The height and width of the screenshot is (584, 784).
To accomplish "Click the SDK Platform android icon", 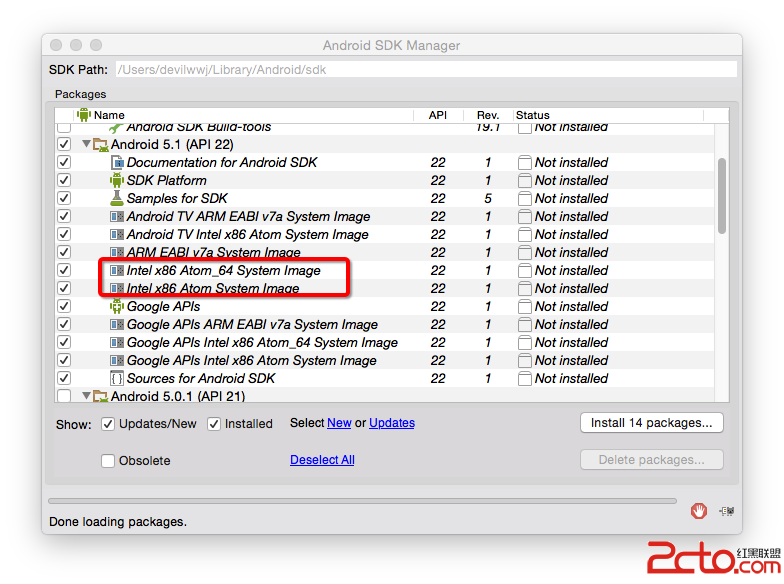I will click(x=117, y=180).
